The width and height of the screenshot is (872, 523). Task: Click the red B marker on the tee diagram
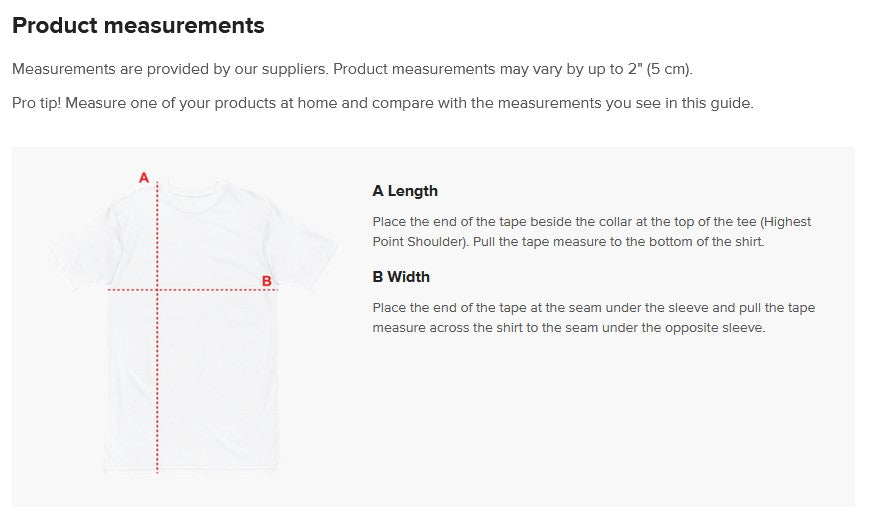(x=267, y=281)
